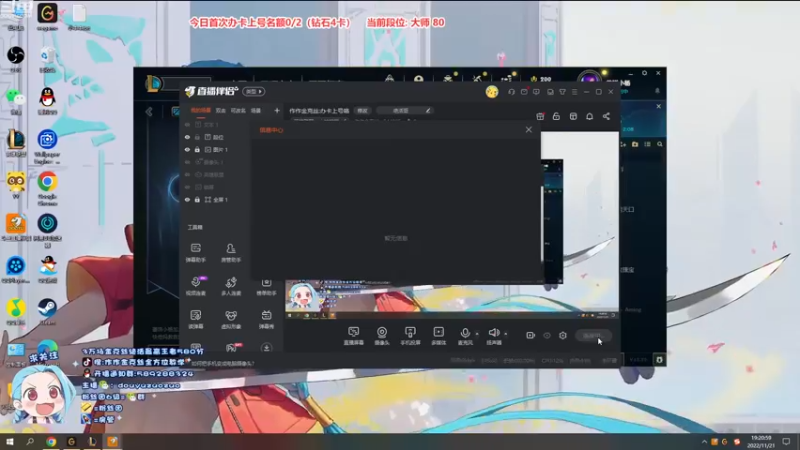800x450 pixels.
Task: Open the customer service headset icon
Action: click(x=511, y=92)
